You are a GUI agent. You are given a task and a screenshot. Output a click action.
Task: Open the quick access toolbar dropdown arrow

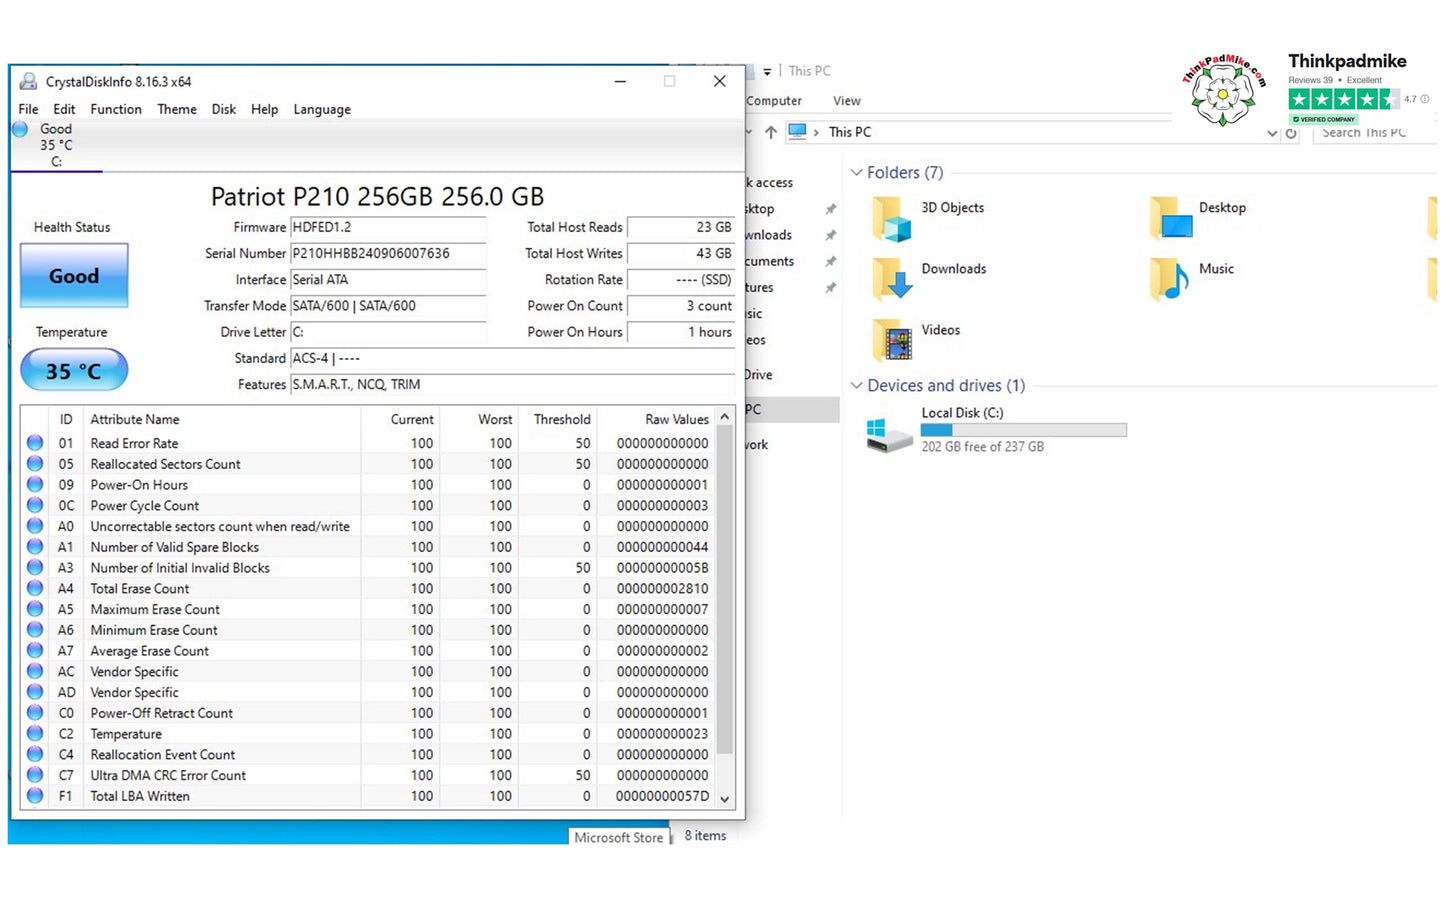tap(767, 71)
